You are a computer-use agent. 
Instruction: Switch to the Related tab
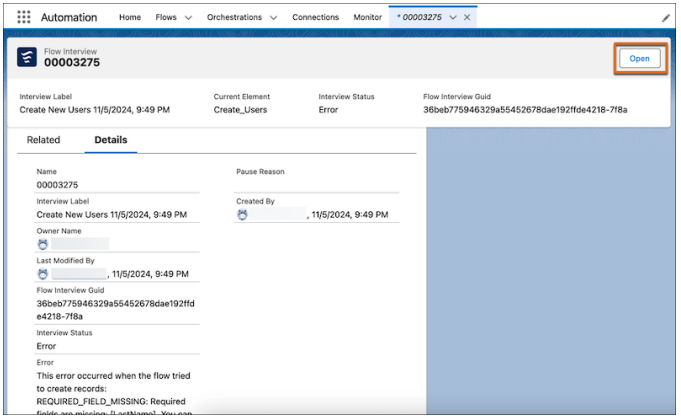pyautogui.click(x=43, y=140)
